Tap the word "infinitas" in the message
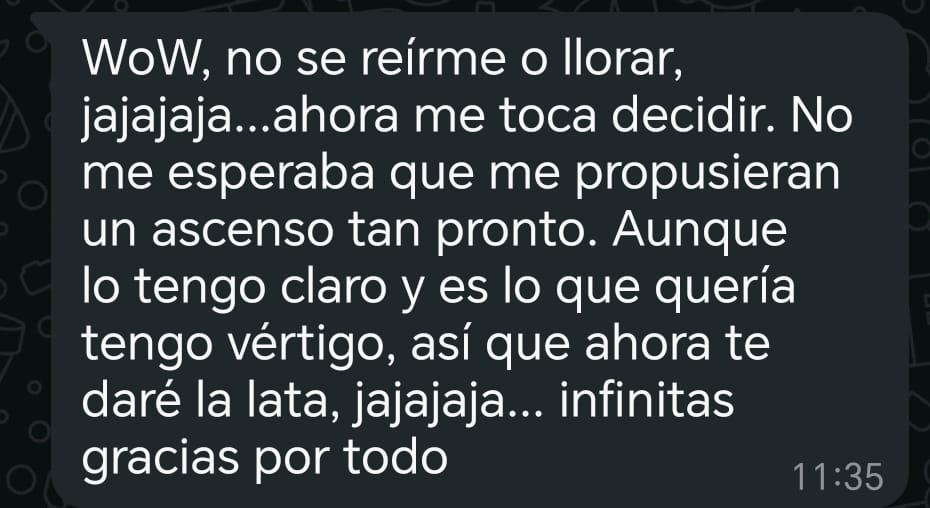 click(646, 401)
